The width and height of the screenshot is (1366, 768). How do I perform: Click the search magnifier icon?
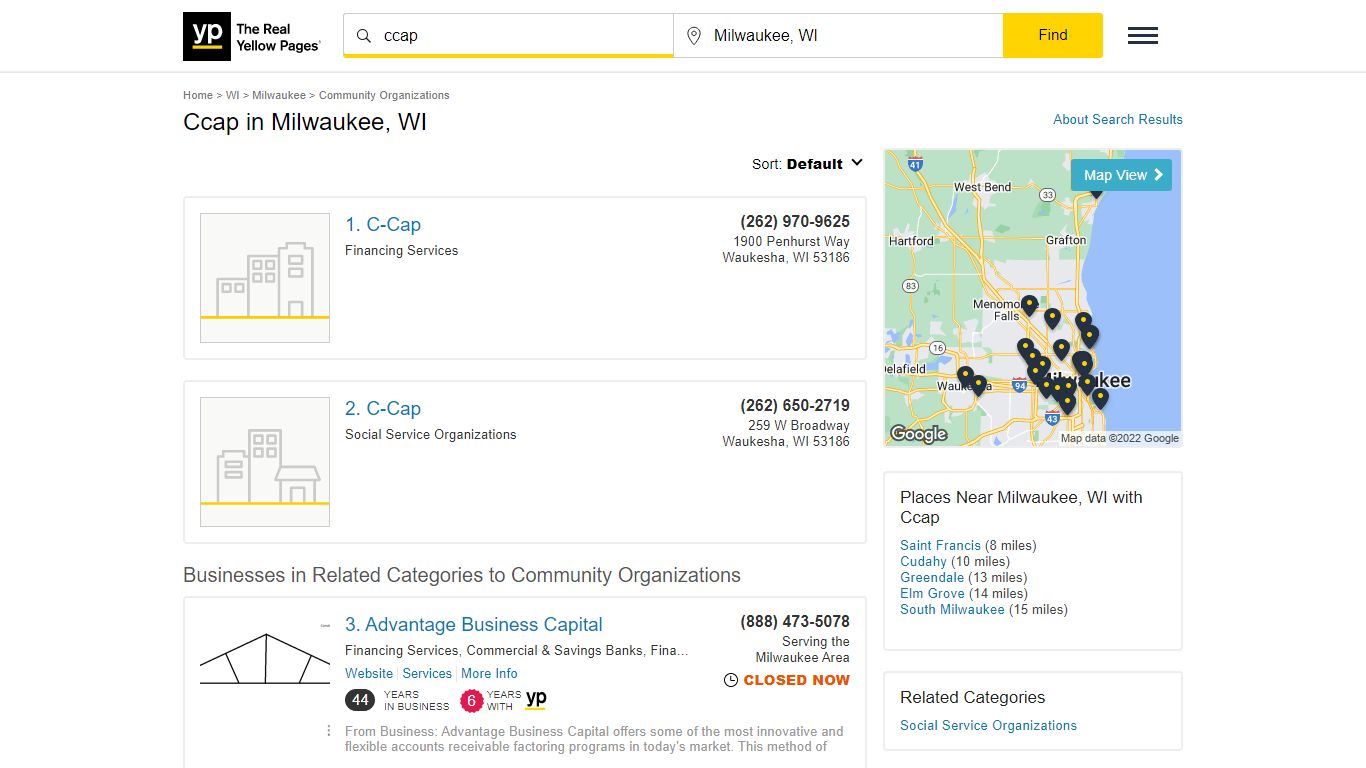click(x=364, y=36)
